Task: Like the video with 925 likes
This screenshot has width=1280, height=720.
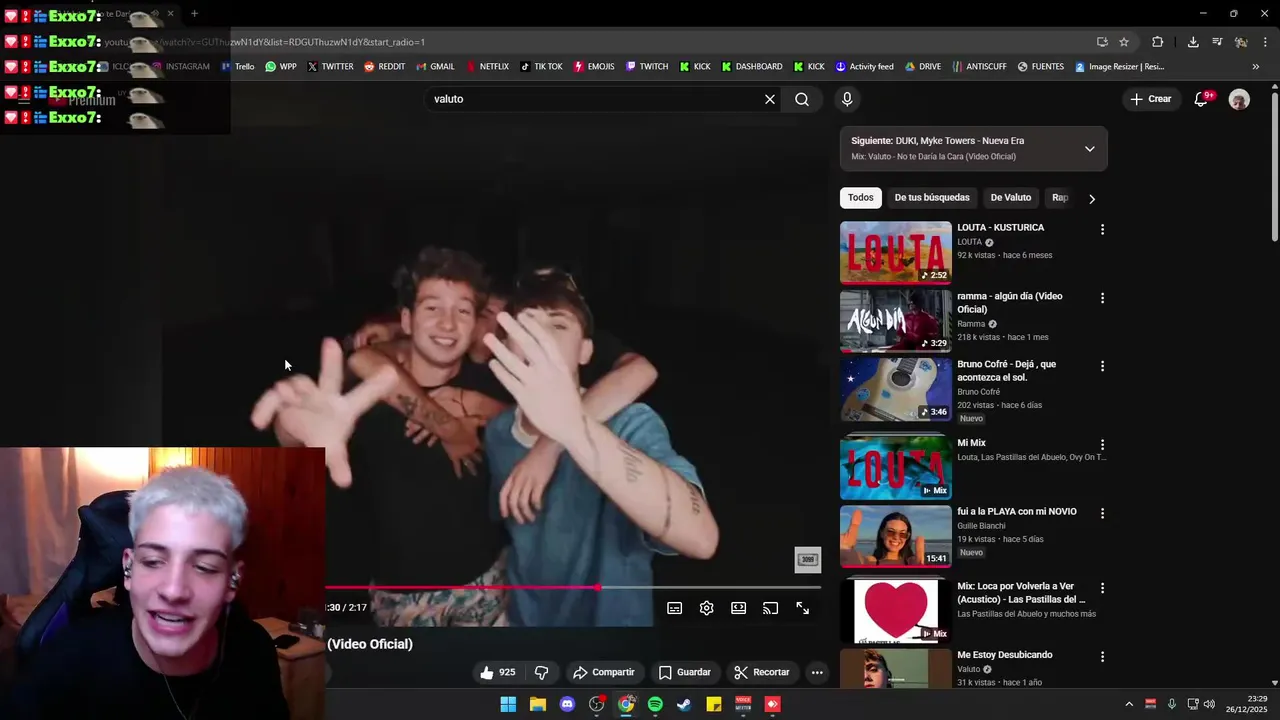Action: (x=497, y=672)
